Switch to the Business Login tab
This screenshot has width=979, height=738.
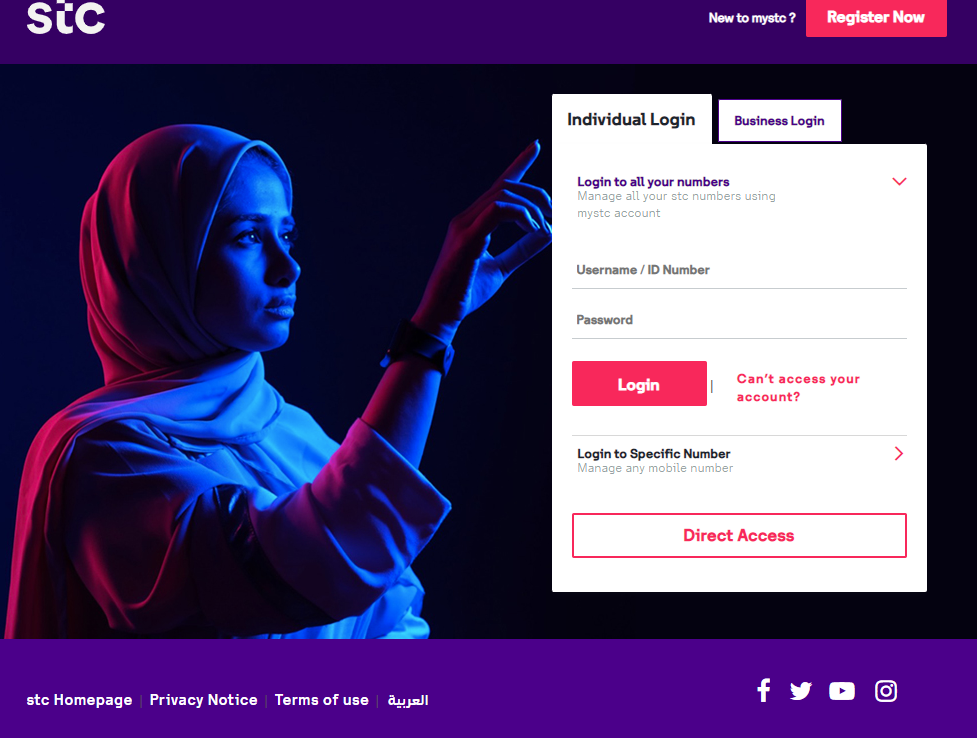tap(779, 121)
